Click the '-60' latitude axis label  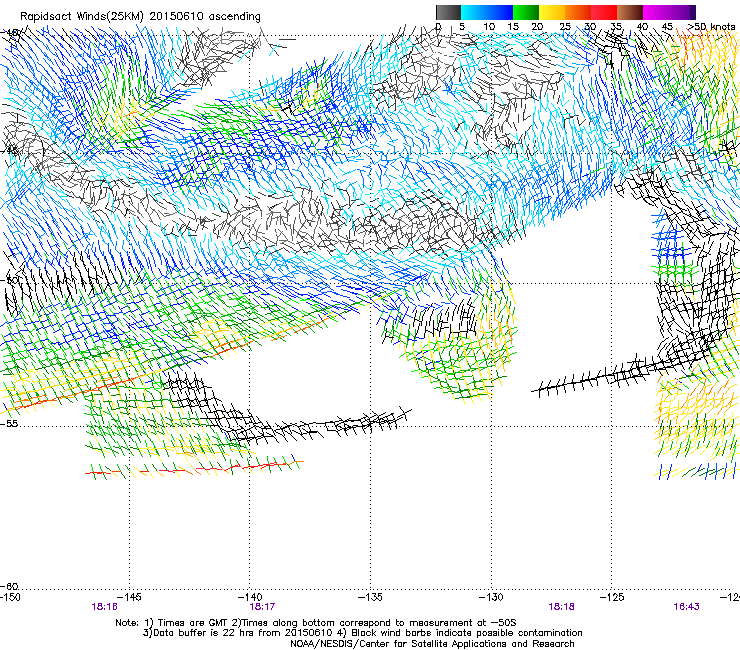click(x=9, y=586)
